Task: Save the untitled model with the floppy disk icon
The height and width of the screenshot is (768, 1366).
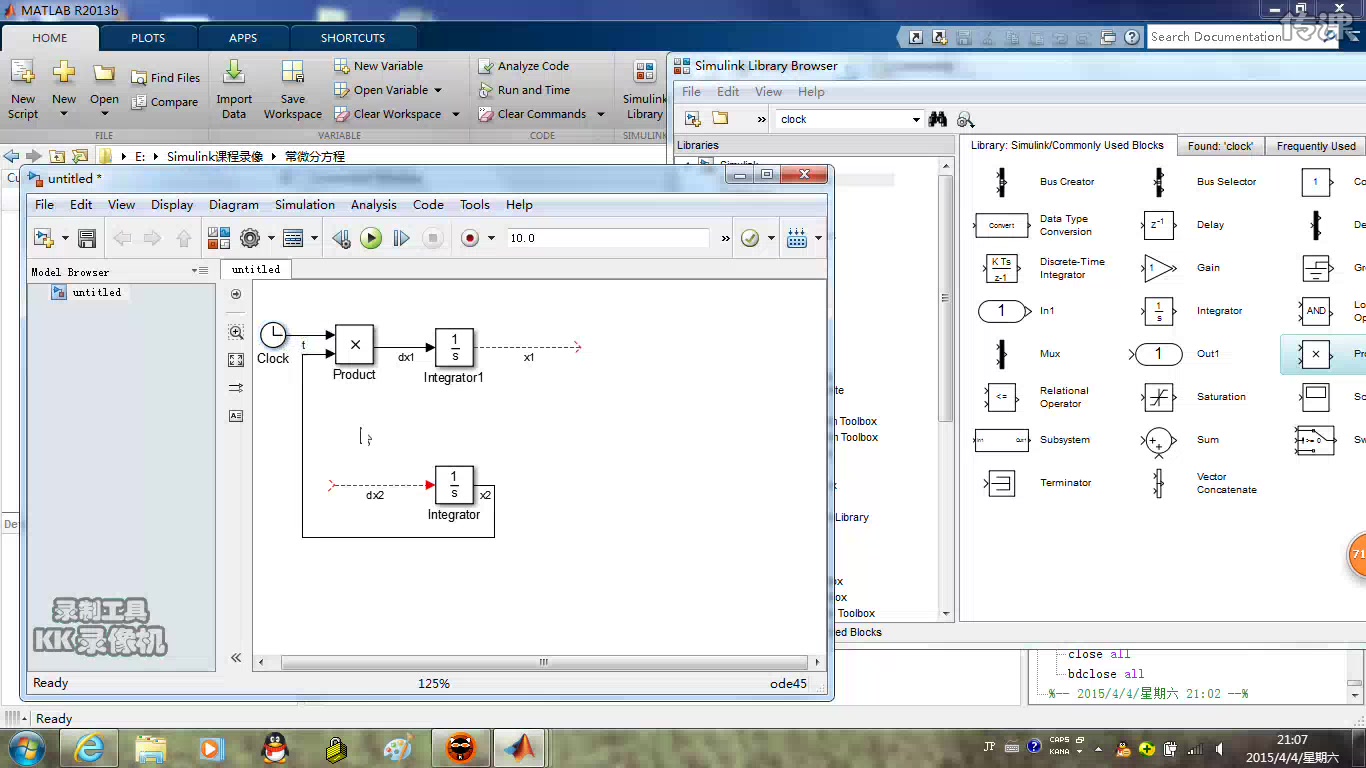Action: tap(87, 238)
